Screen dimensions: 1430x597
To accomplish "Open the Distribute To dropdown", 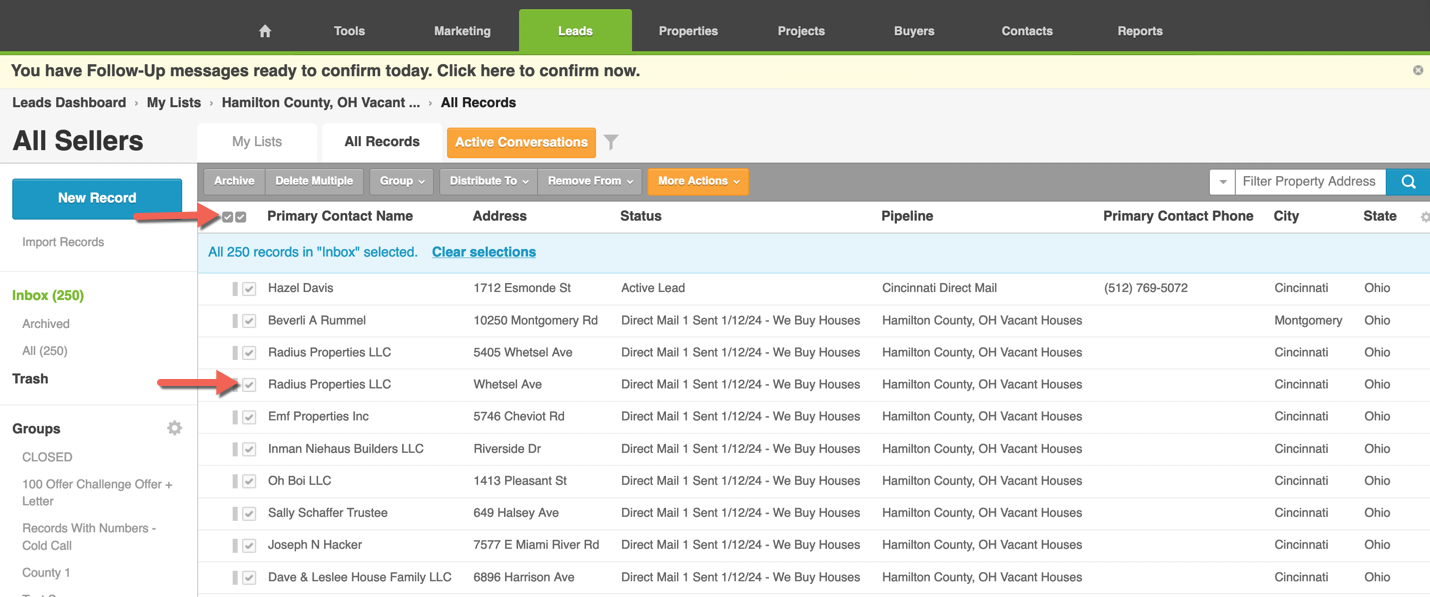I will [488, 181].
